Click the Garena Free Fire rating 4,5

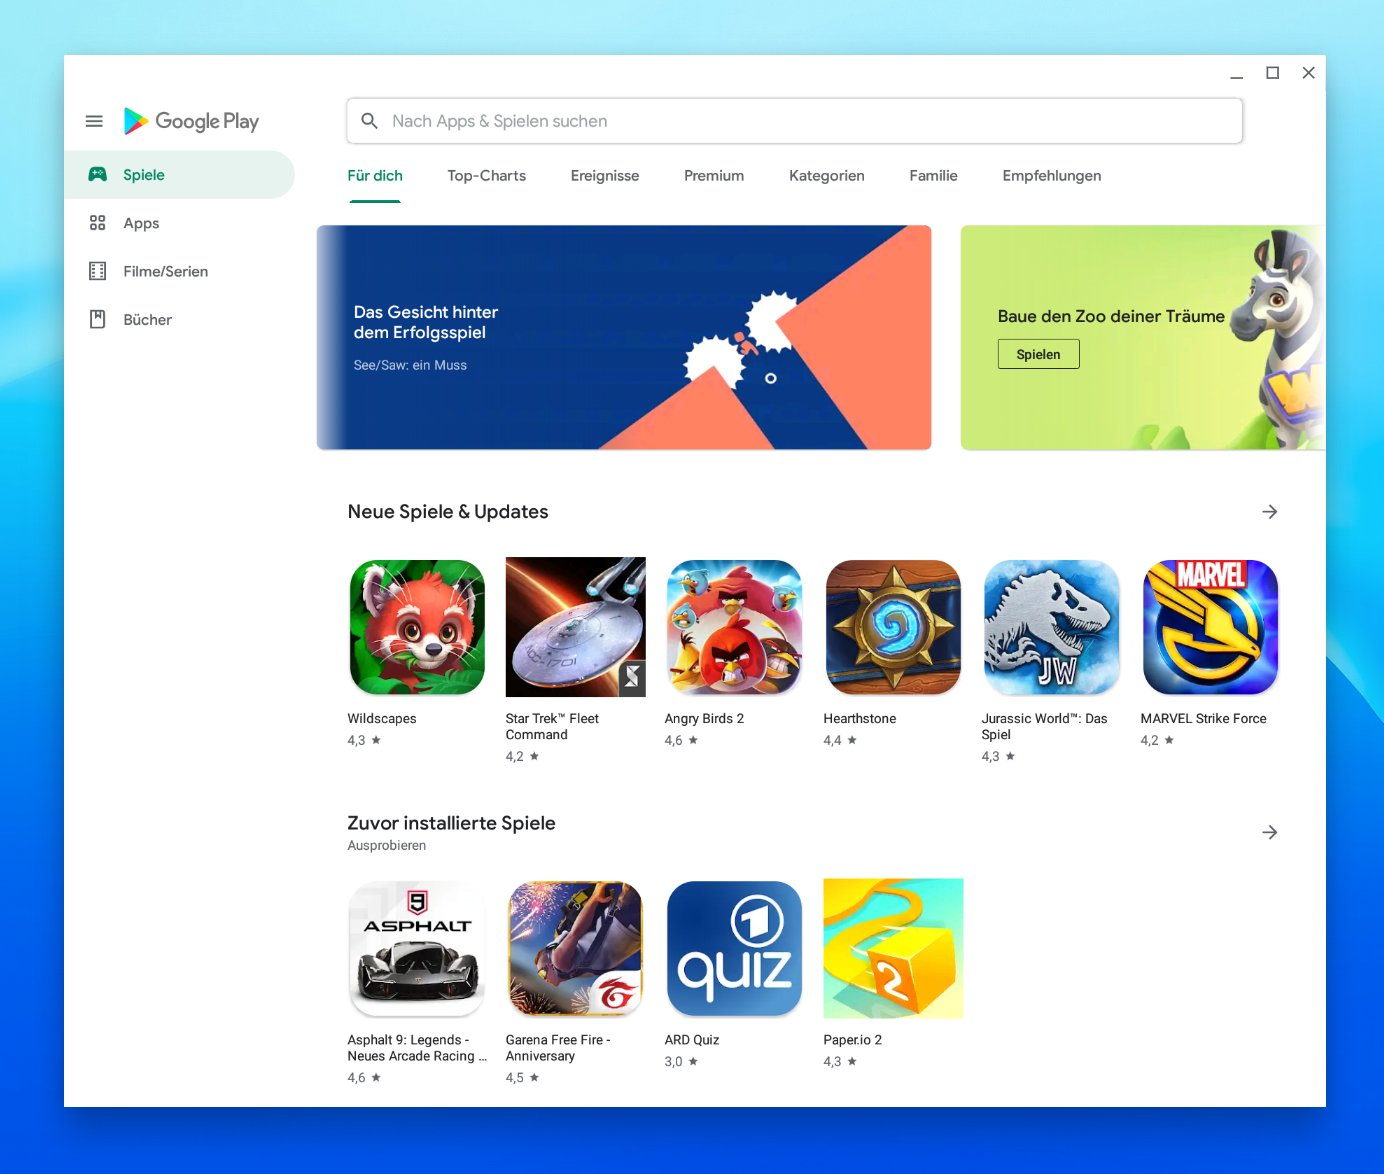coord(522,1078)
